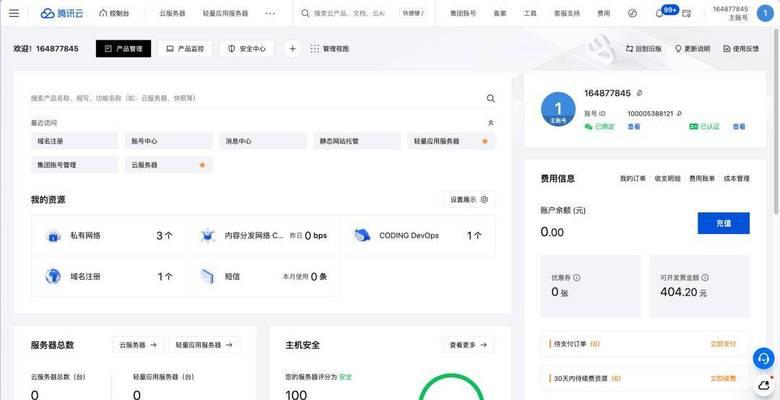Click the large account avatar in profile card

point(558,109)
